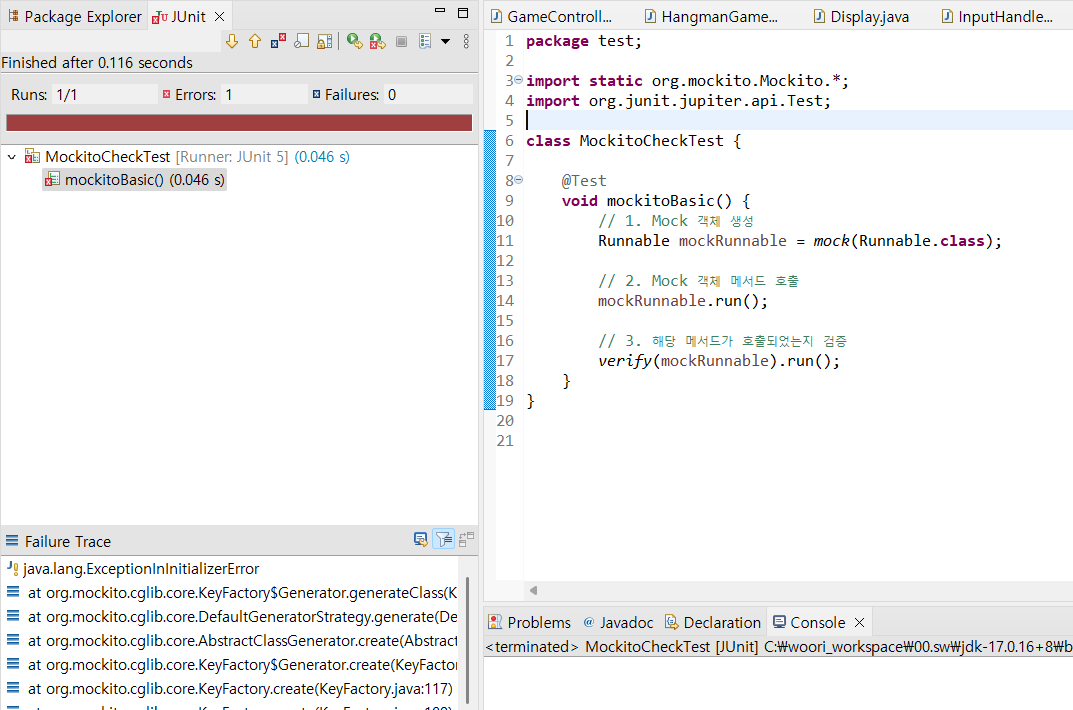Go to Previous Failed Test arrow
The width and height of the screenshot is (1073, 710).
255,41
